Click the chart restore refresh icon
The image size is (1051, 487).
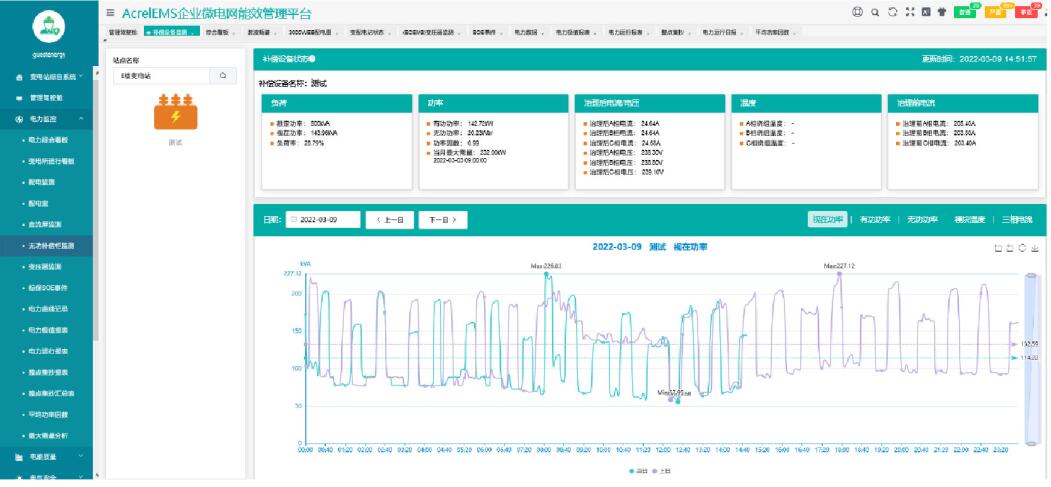(x=1022, y=247)
